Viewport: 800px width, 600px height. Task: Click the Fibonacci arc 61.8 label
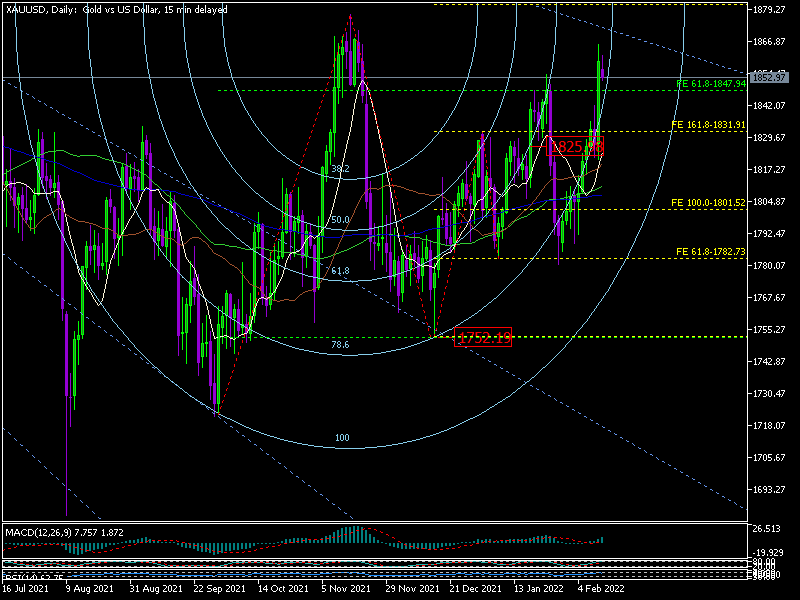(x=340, y=271)
